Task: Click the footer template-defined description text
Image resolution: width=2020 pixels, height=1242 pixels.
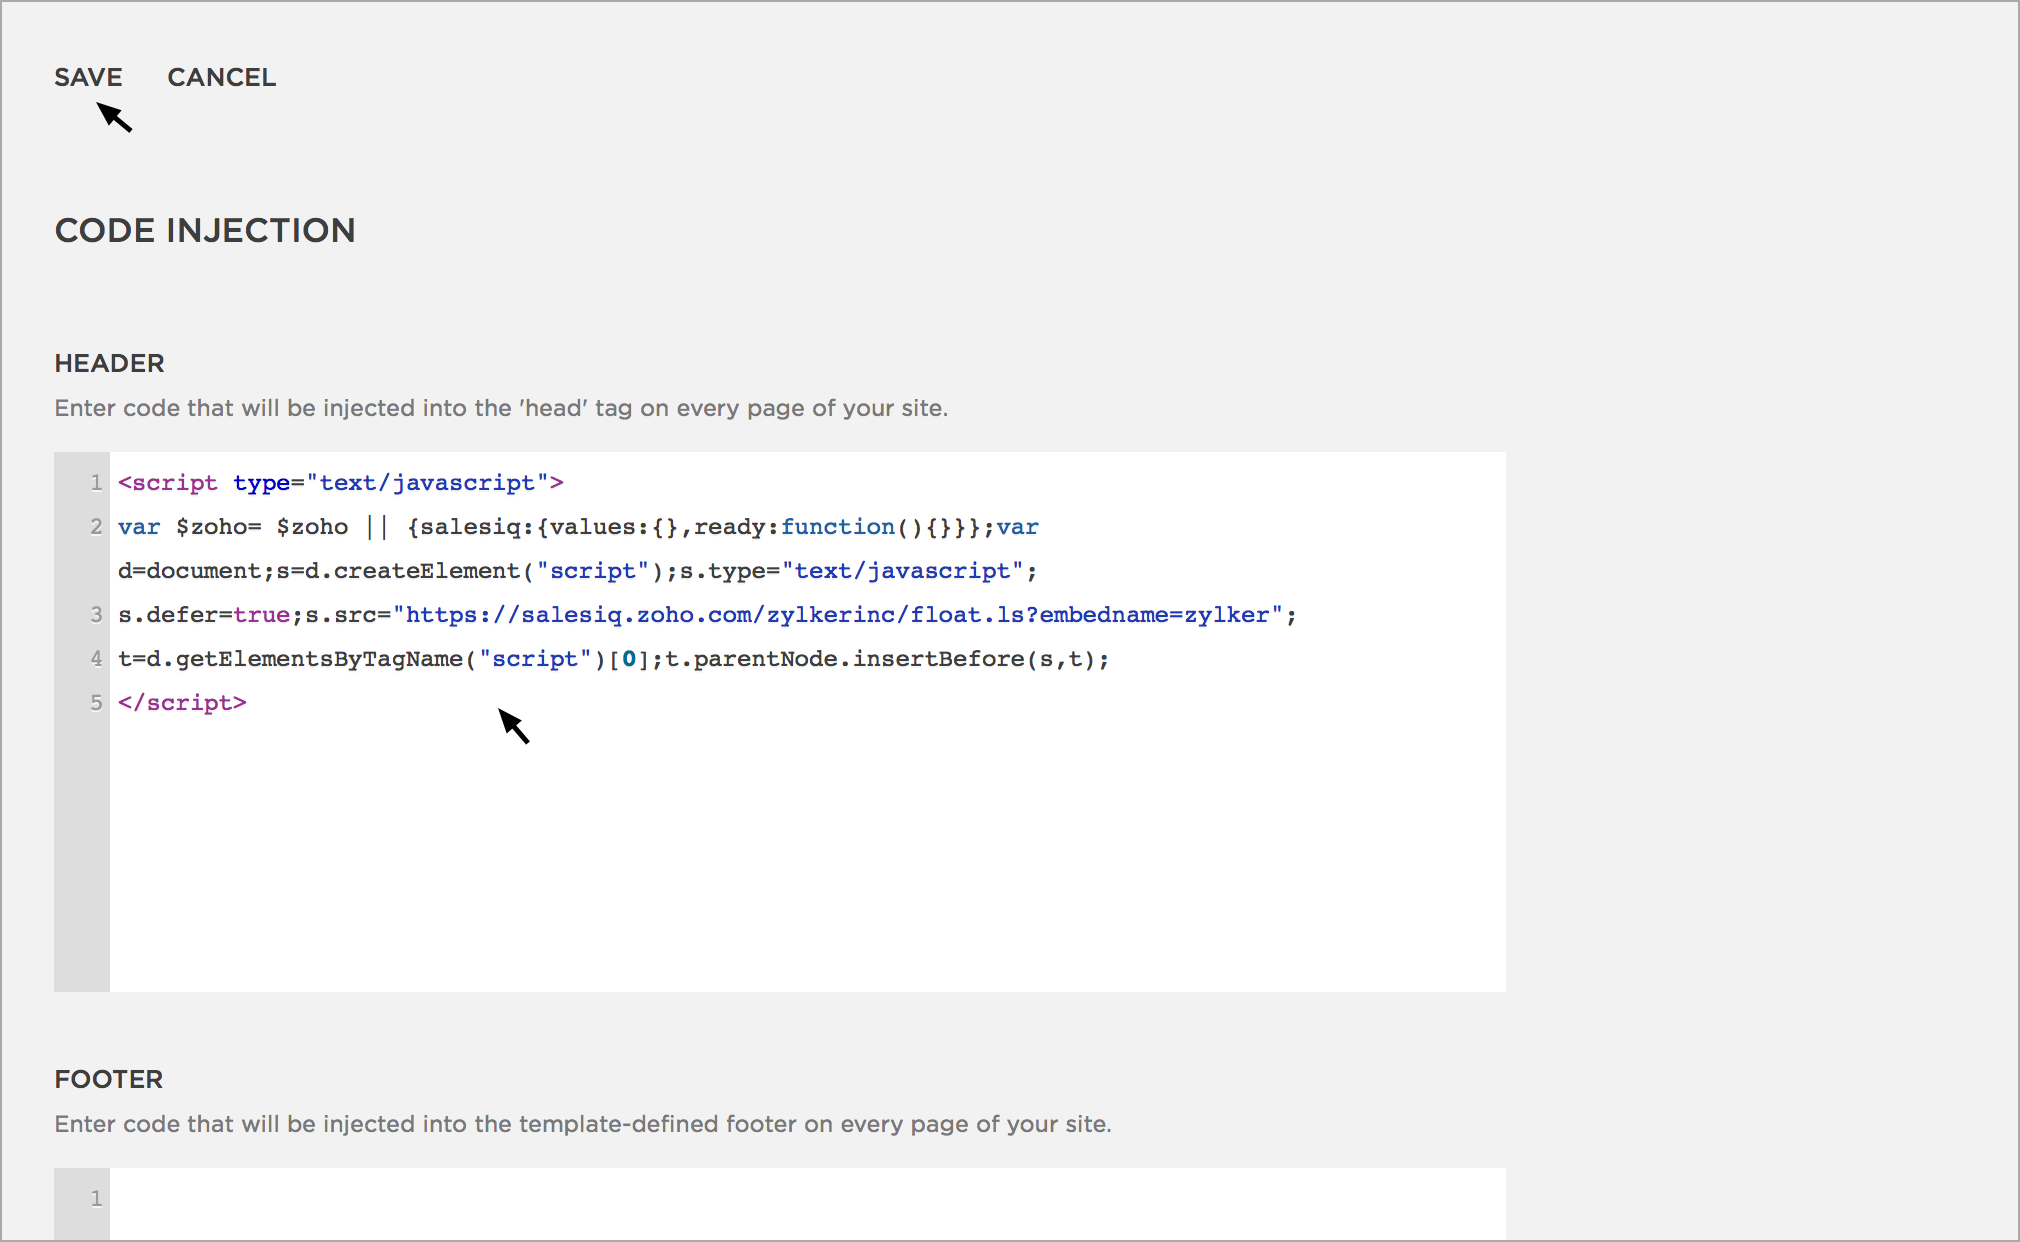Action: pyautogui.click(x=583, y=1124)
